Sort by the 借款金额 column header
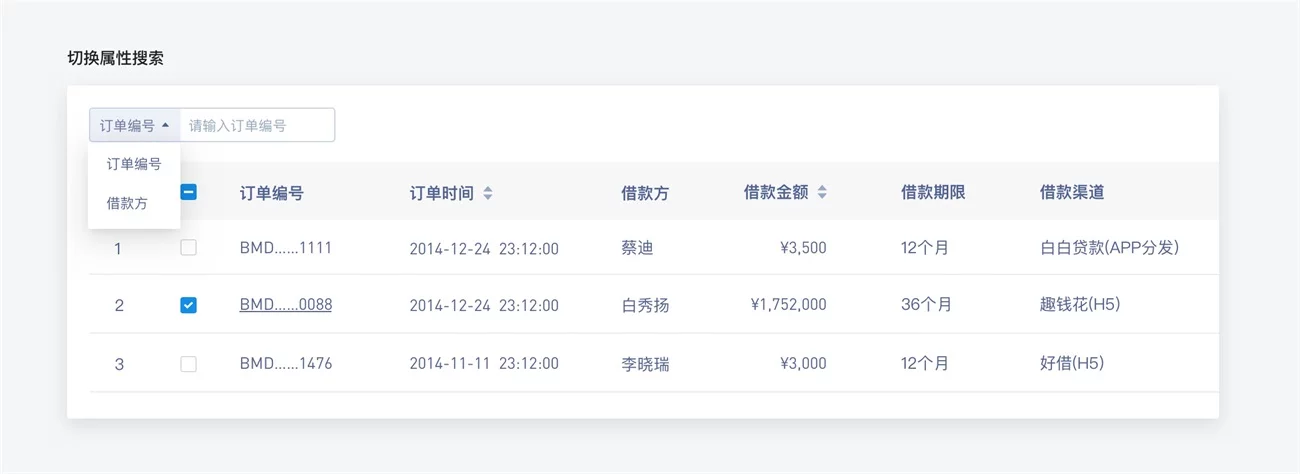Viewport: 1300px width, 474px height. [x=775, y=193]
